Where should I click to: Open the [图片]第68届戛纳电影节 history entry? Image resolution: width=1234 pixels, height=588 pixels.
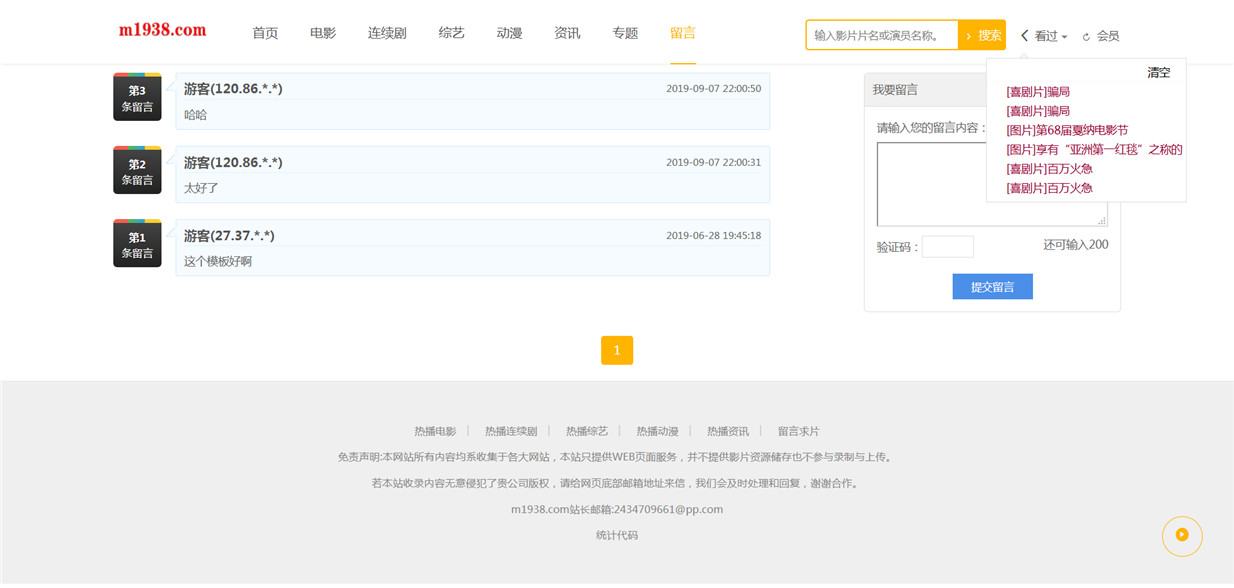pos(1067,130)
